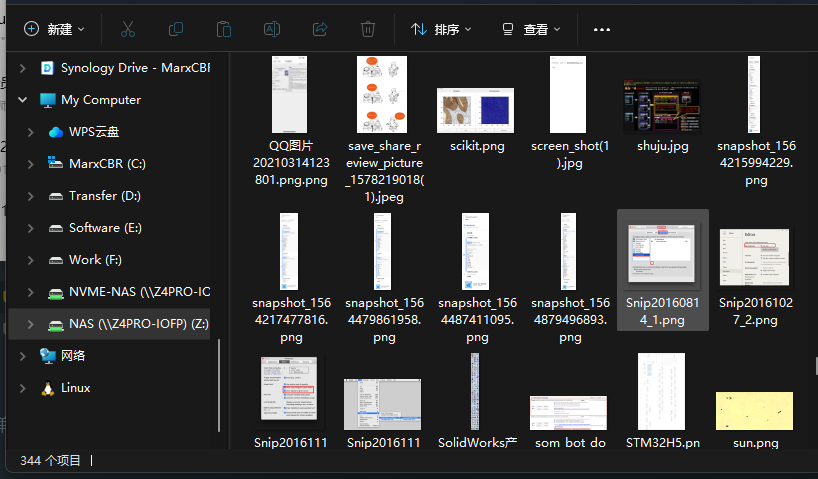Click the Paste clipboard icon

[x=224, y=29]
